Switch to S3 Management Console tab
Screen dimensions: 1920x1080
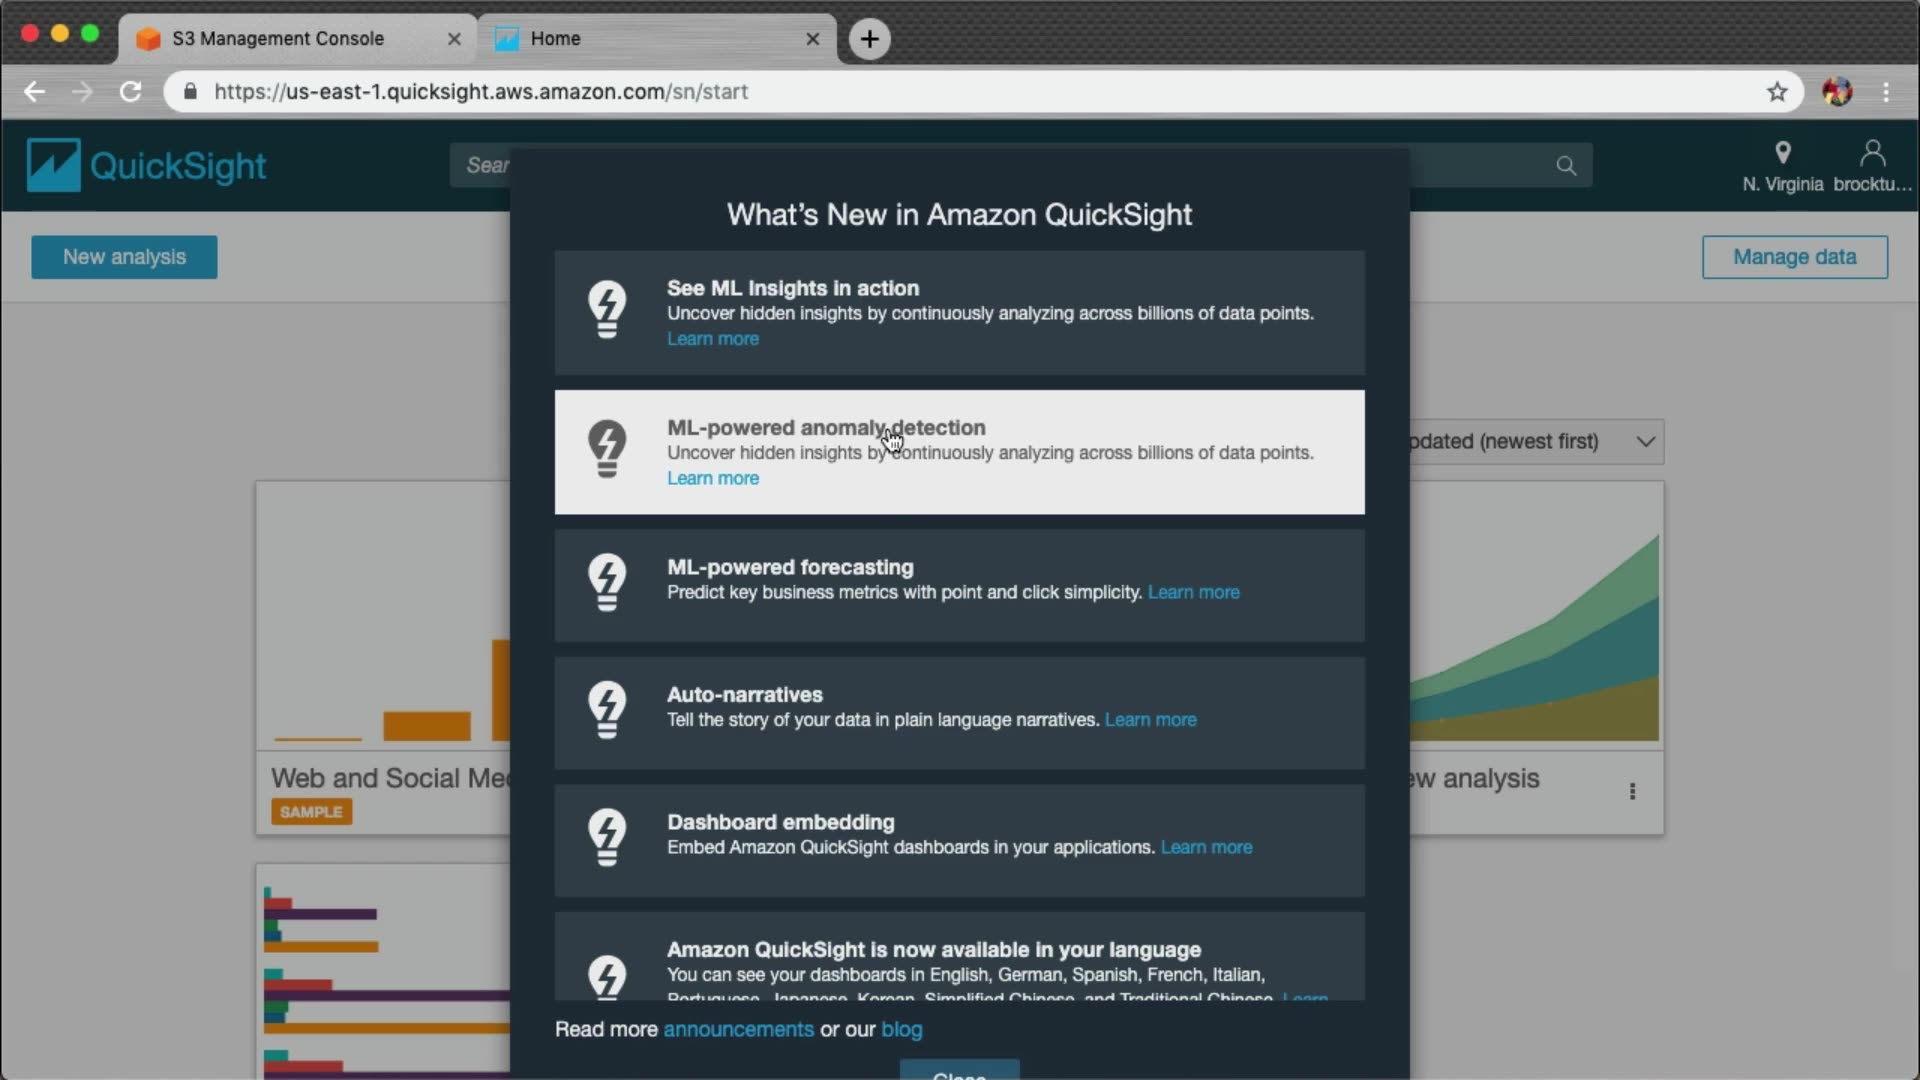(278, 39)
